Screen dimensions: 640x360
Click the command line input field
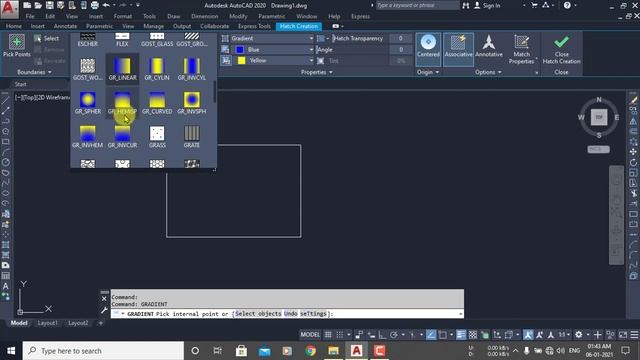(287, 313)
